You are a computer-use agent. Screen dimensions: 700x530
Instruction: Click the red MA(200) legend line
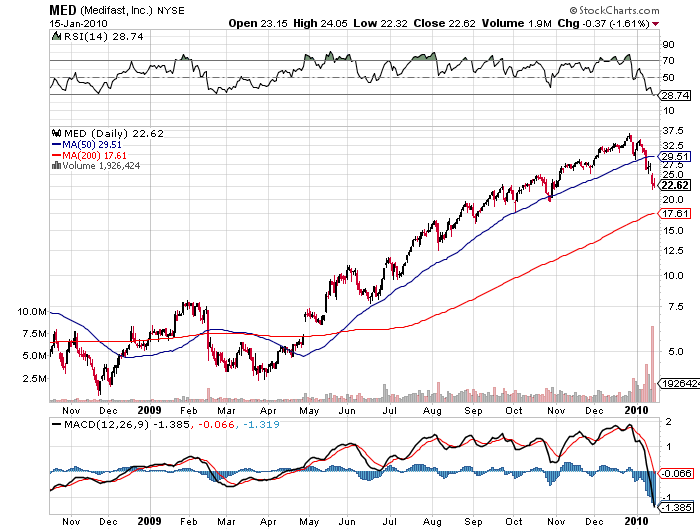[x=57, y=155]
